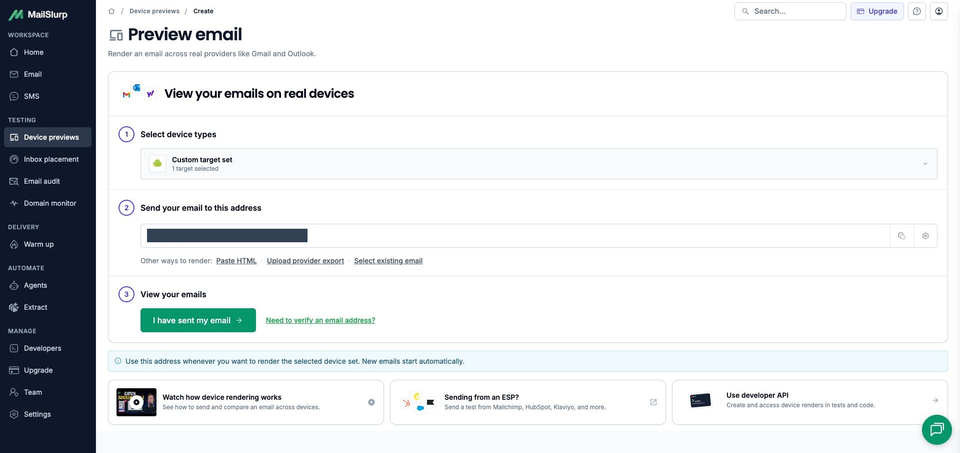Click the ESP logos icon cluster

coord(418,402)
